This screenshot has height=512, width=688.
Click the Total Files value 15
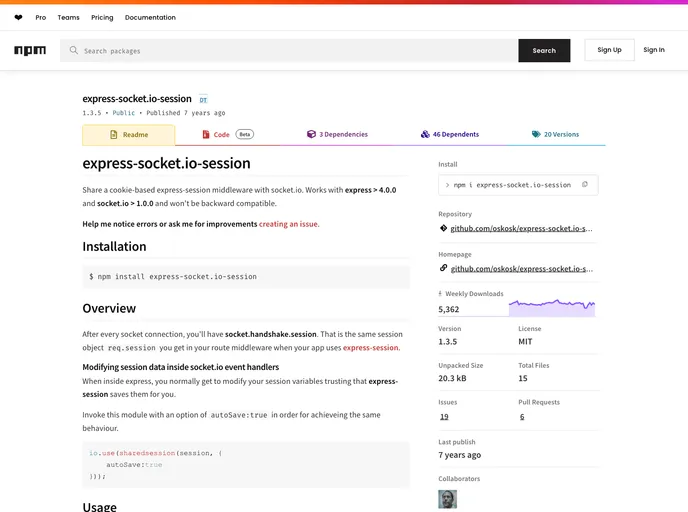tap(523, 379)
